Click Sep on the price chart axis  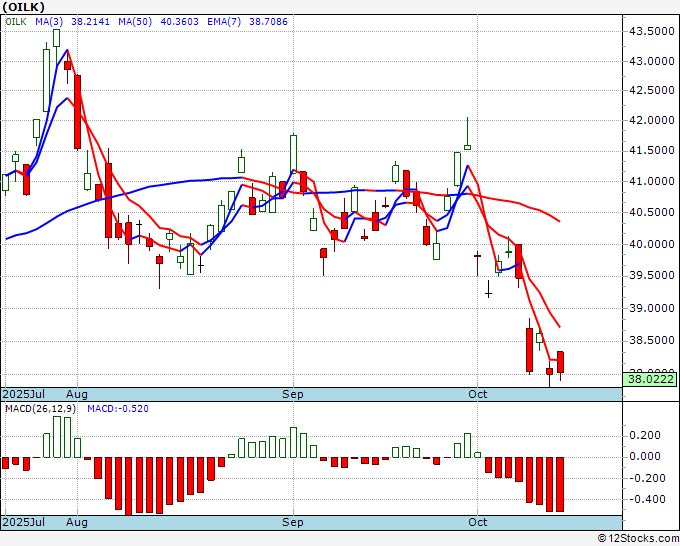[x=293, y=394]
